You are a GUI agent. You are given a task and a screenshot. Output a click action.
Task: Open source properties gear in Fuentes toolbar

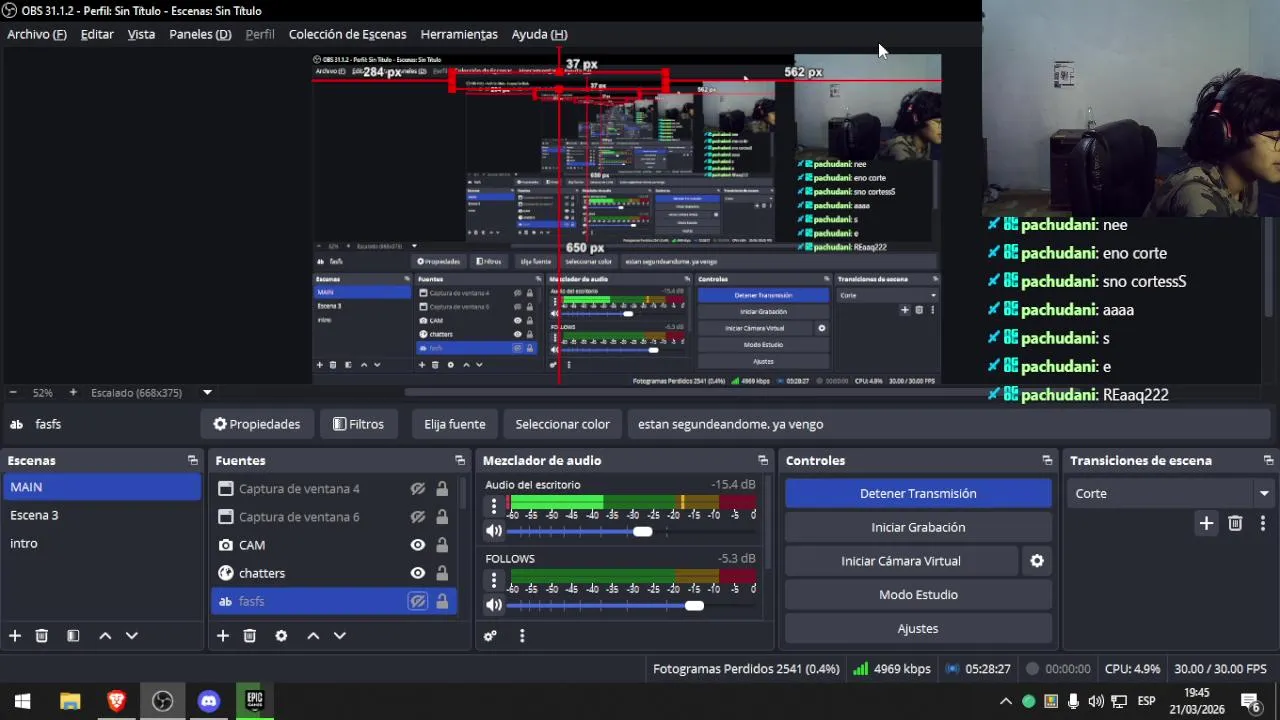(x=281, y=636)
